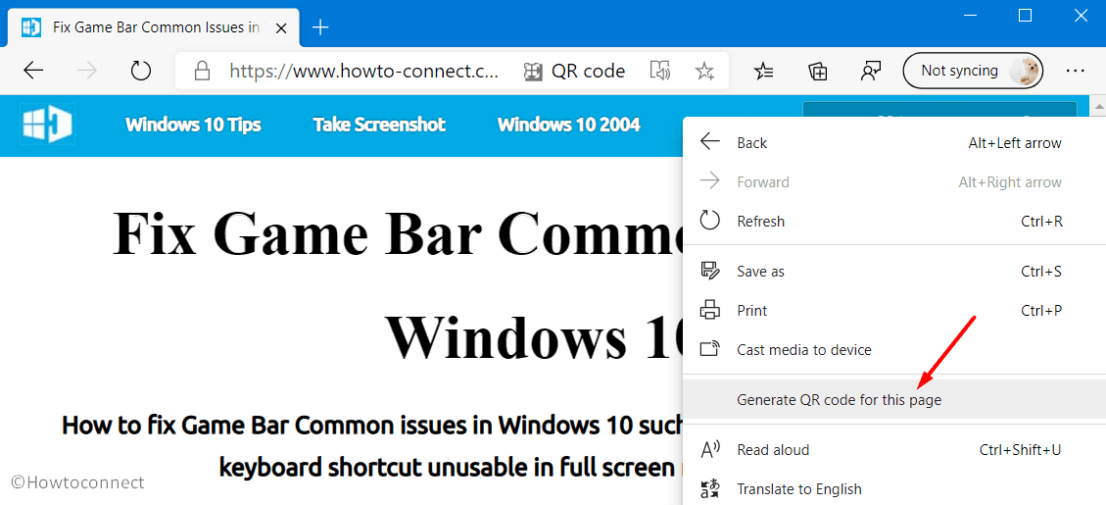Choose Translate to English menu entry
Image resolution: width=1106 pixels, height=505 pixels.
[894, 489]
